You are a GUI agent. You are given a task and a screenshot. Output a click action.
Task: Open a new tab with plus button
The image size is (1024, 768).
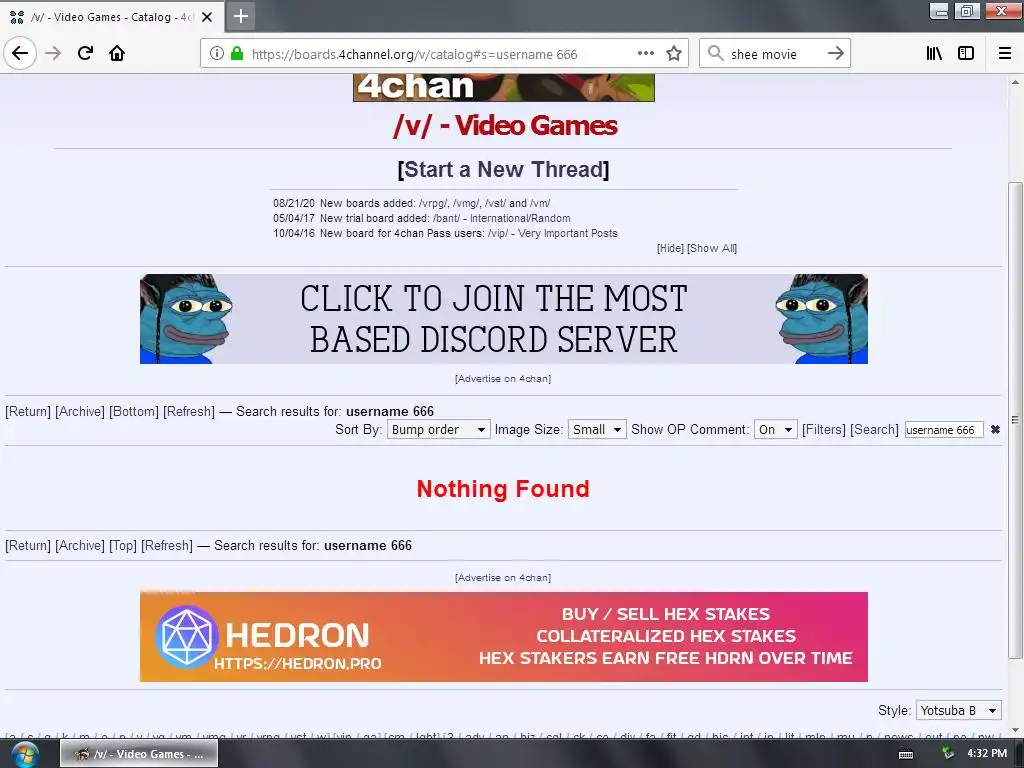240,16
